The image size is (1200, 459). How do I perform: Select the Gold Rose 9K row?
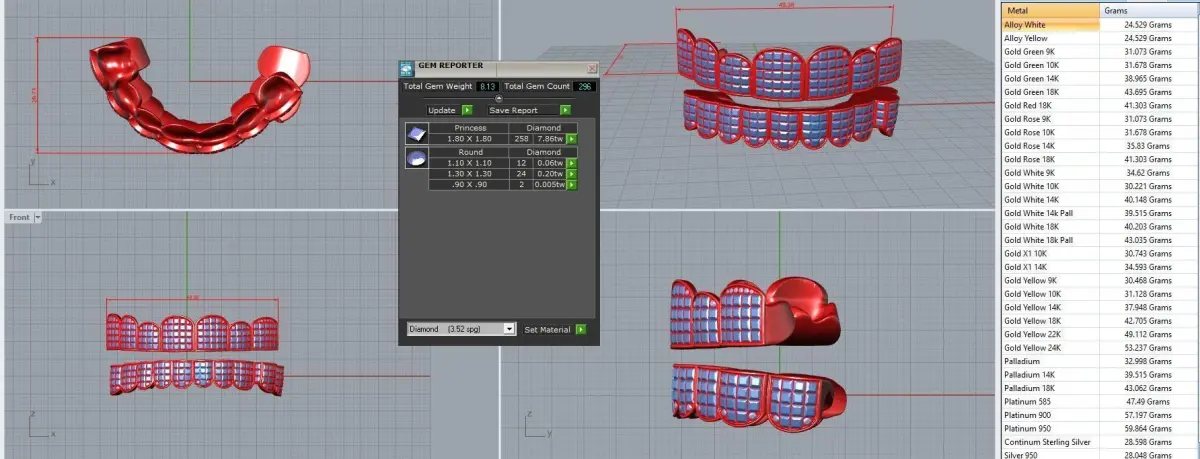click(x=1100, y=119)
